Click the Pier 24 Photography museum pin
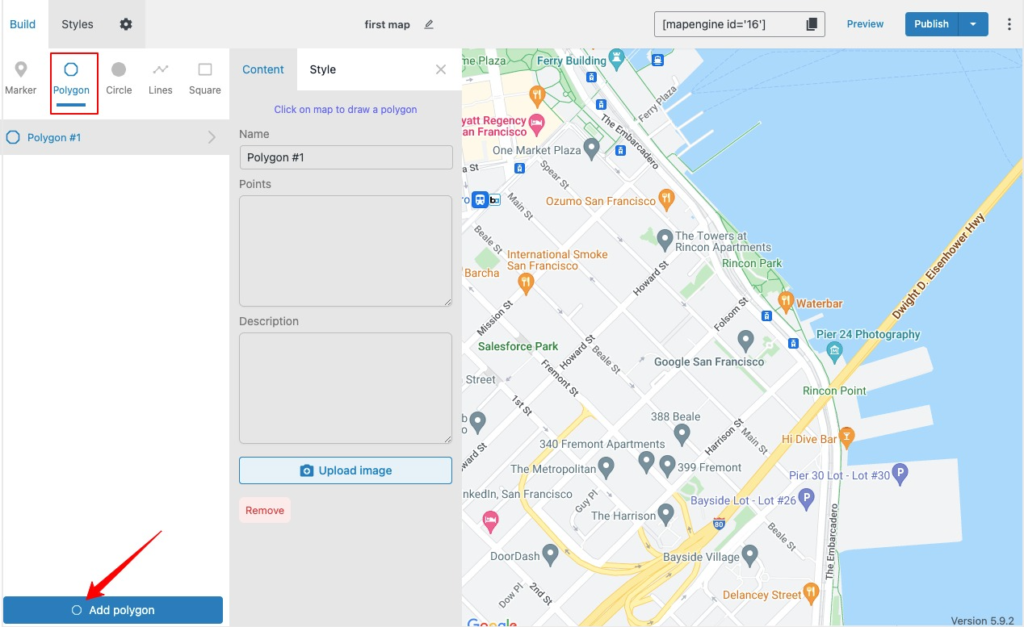 [x=834, y=351]
